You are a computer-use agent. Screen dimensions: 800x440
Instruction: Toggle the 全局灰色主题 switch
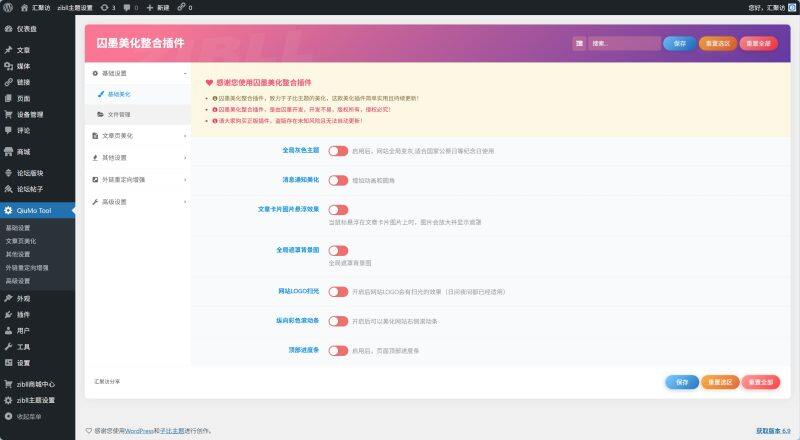pyautogui.click(x=338, y=151)
